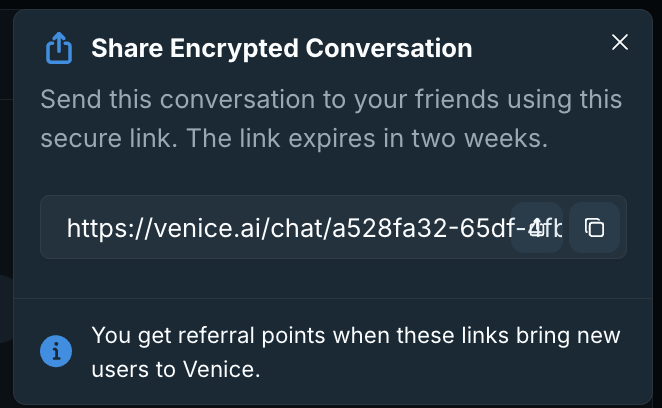Viewport: 662px width, 408px height.
Task: Close the Share Encrypted Conversation dialog
Action: coord(620,42)
